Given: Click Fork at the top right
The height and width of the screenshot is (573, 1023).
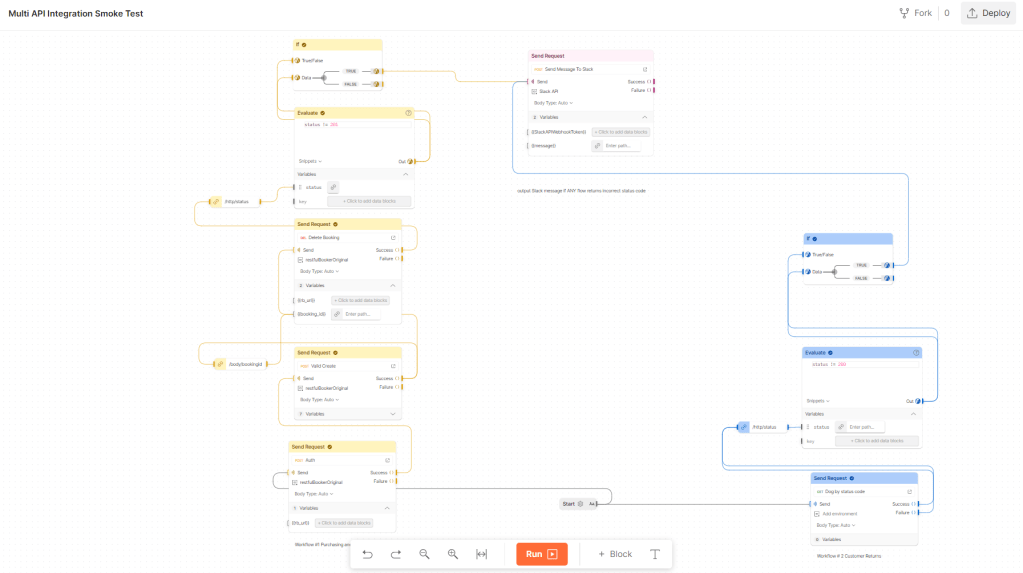Looking at the screenshot, I should coord(916,13).
